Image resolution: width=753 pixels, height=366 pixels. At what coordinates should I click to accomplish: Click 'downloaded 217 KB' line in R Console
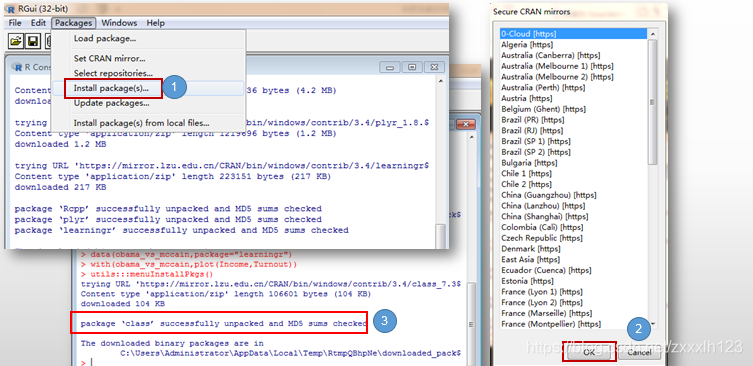[x=61, y=187]
